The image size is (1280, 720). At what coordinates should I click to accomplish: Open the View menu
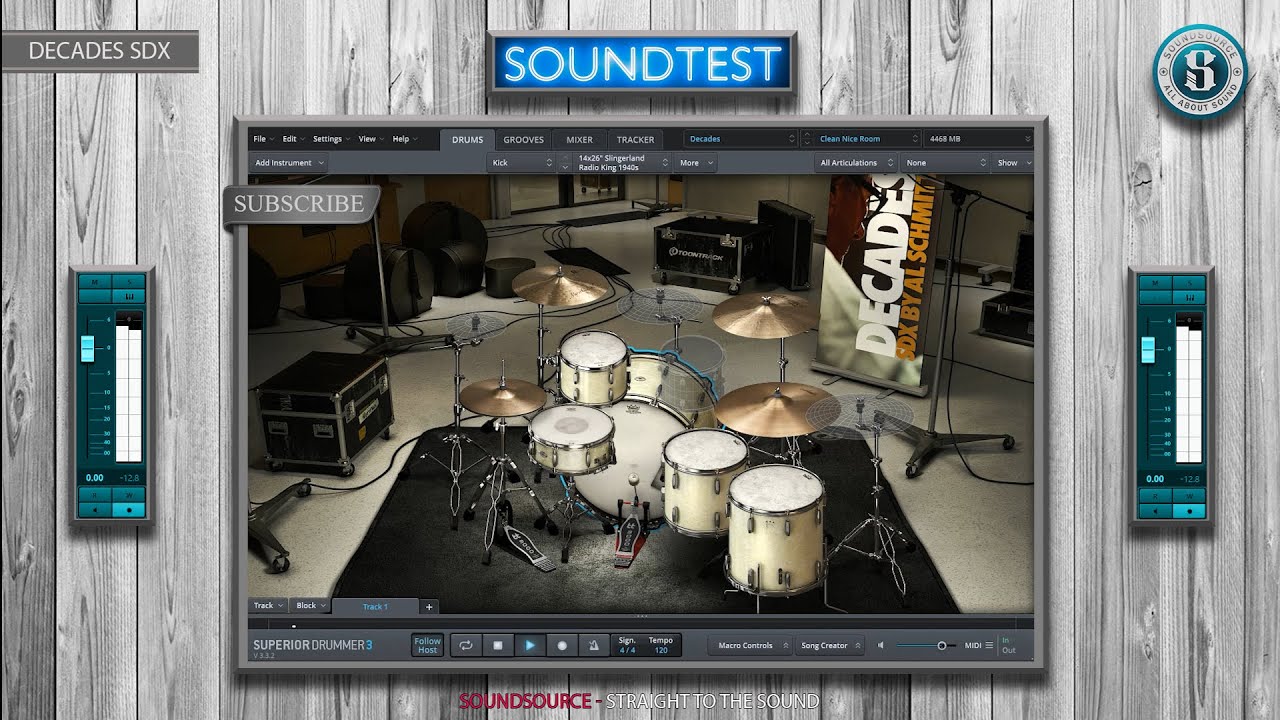[370, 139]
